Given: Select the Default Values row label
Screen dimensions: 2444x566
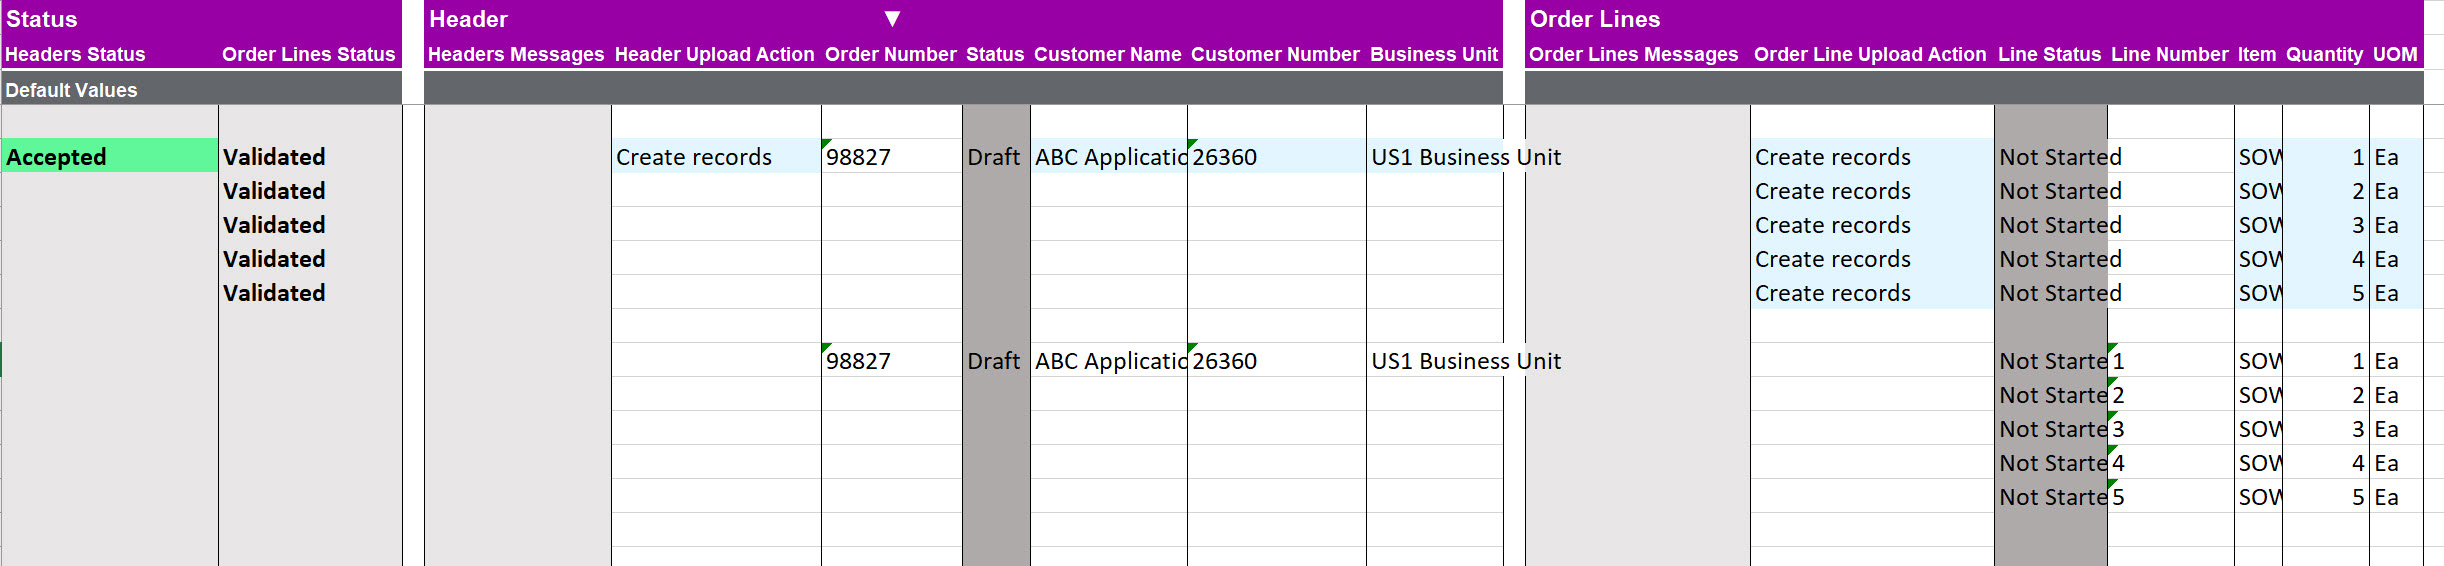Looking at the screenshot, I should 72,90.
